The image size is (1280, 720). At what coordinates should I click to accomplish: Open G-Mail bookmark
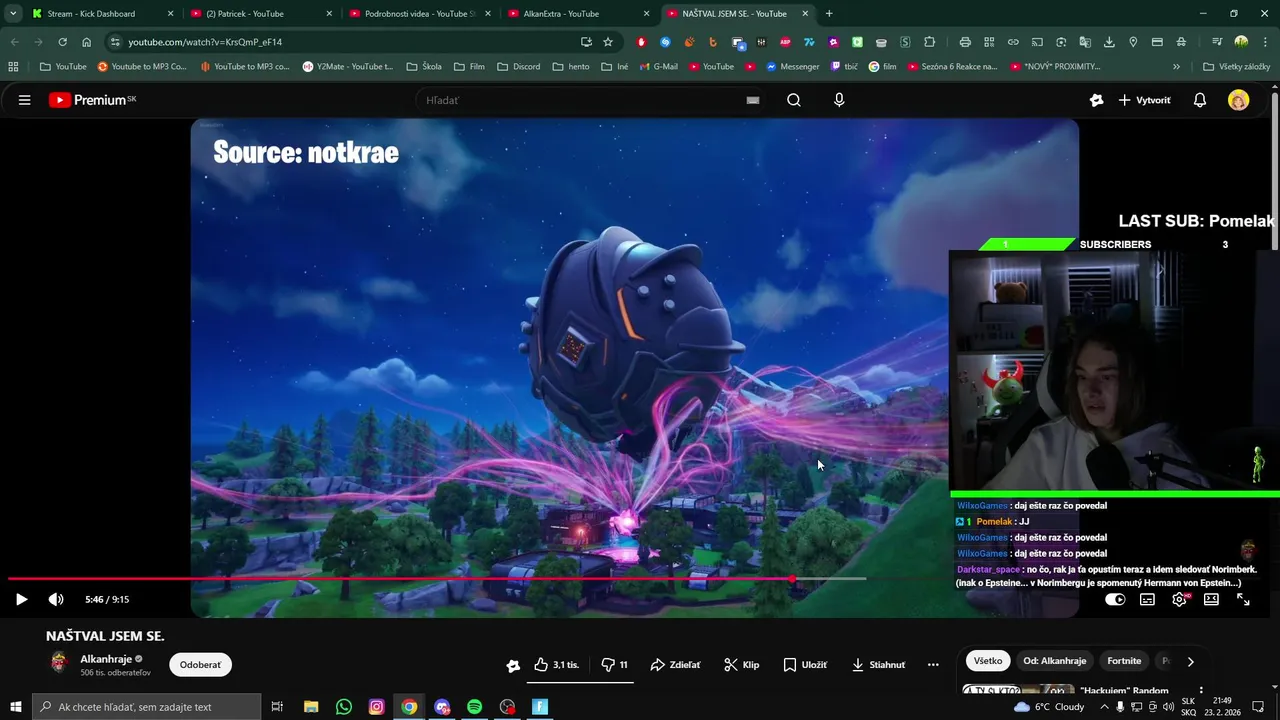point(657,67)
